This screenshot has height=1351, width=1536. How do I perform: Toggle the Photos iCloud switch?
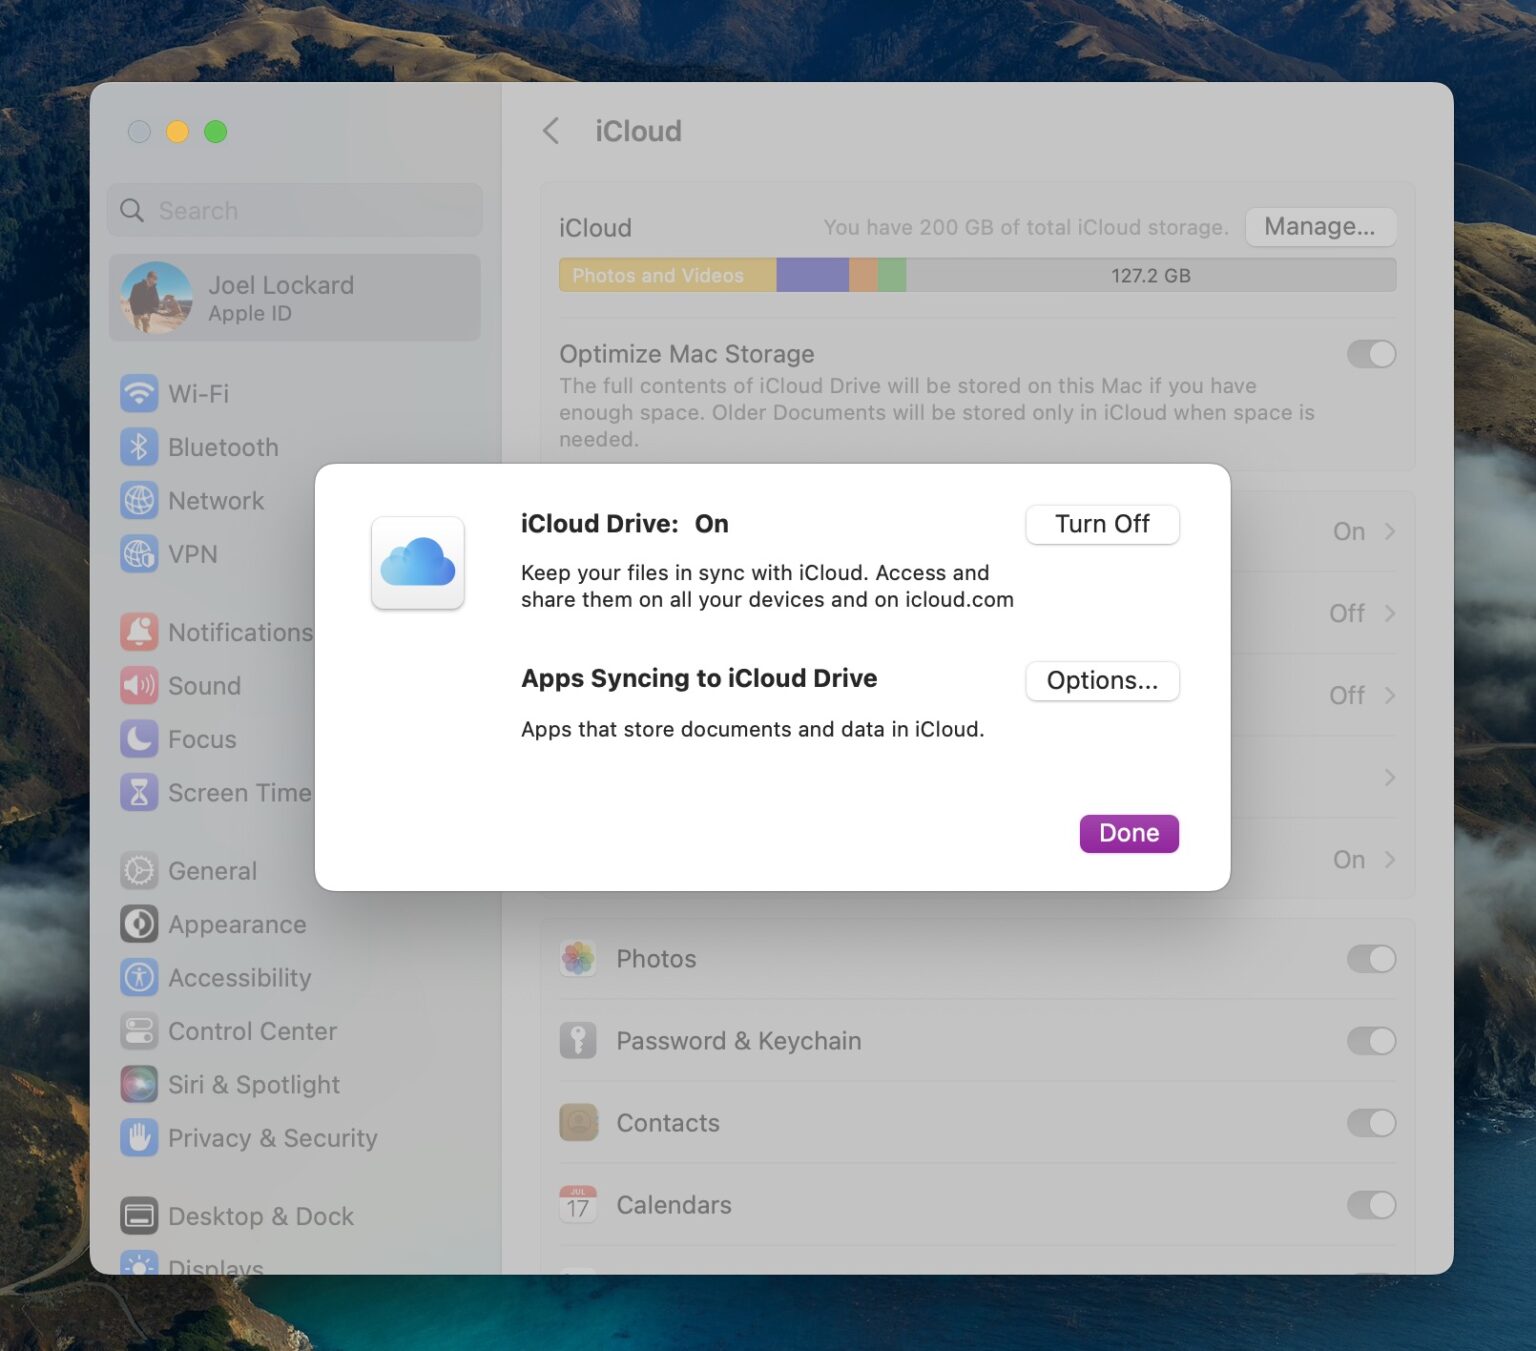pos(1370,958)
